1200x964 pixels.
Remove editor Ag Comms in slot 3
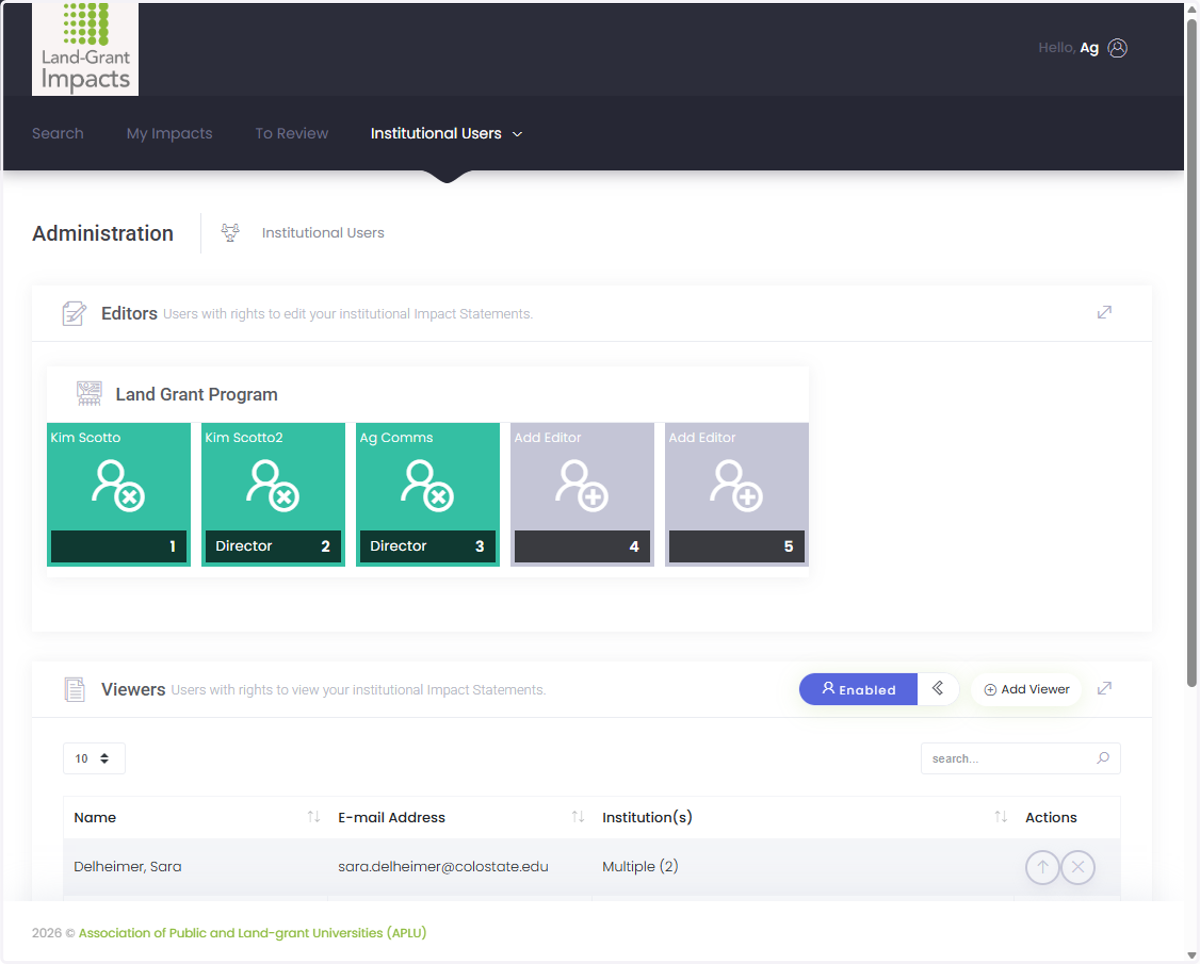(428, 486)
